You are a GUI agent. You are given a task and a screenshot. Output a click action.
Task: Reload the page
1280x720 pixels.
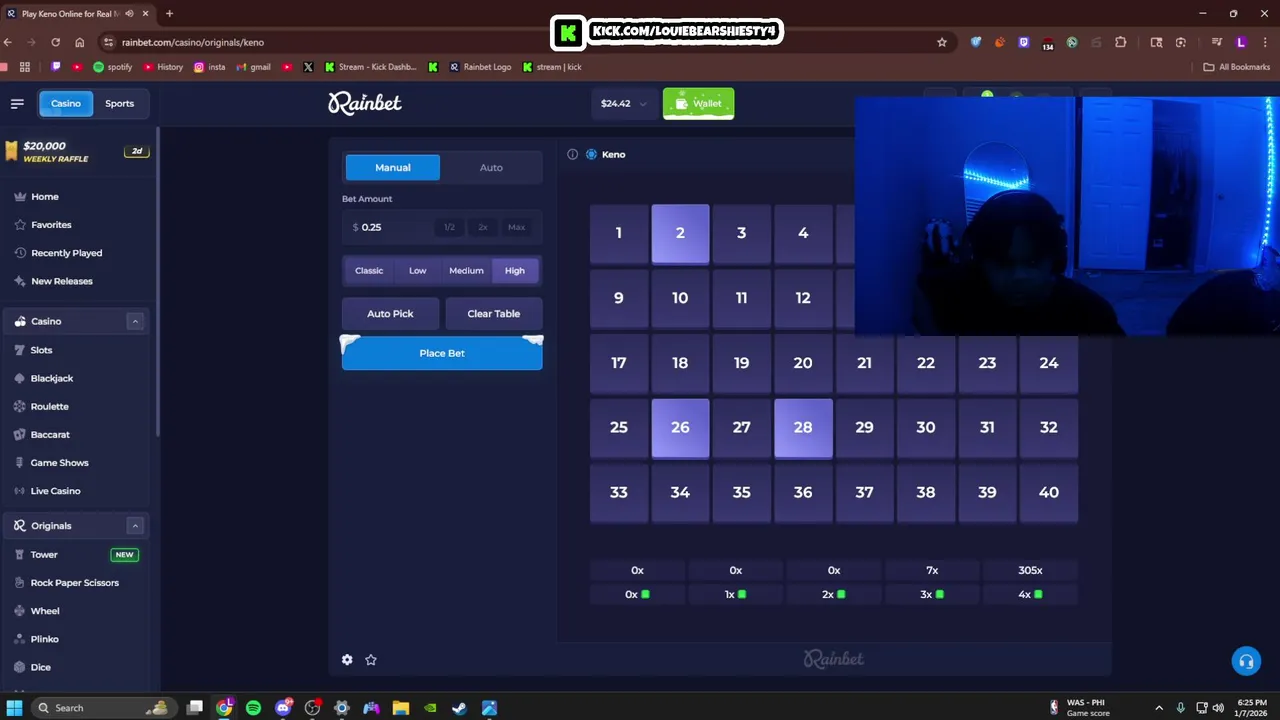click(x=55, y=42)
